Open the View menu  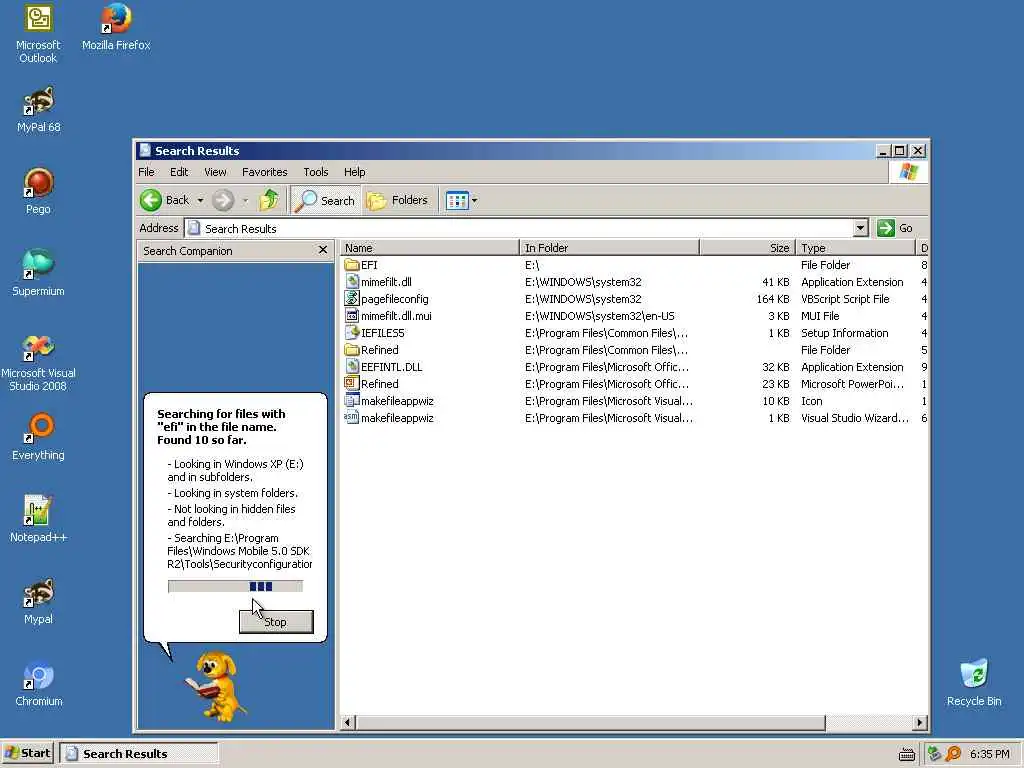tap(215, 172)
